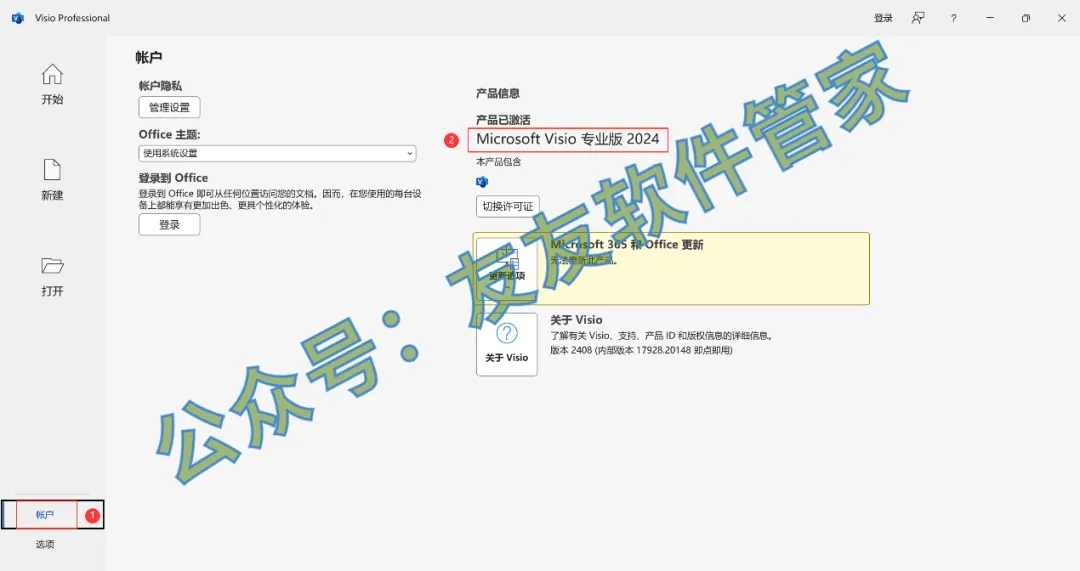Select the 版本 2408 version text

pyautogui.click(x=641, y=350)
